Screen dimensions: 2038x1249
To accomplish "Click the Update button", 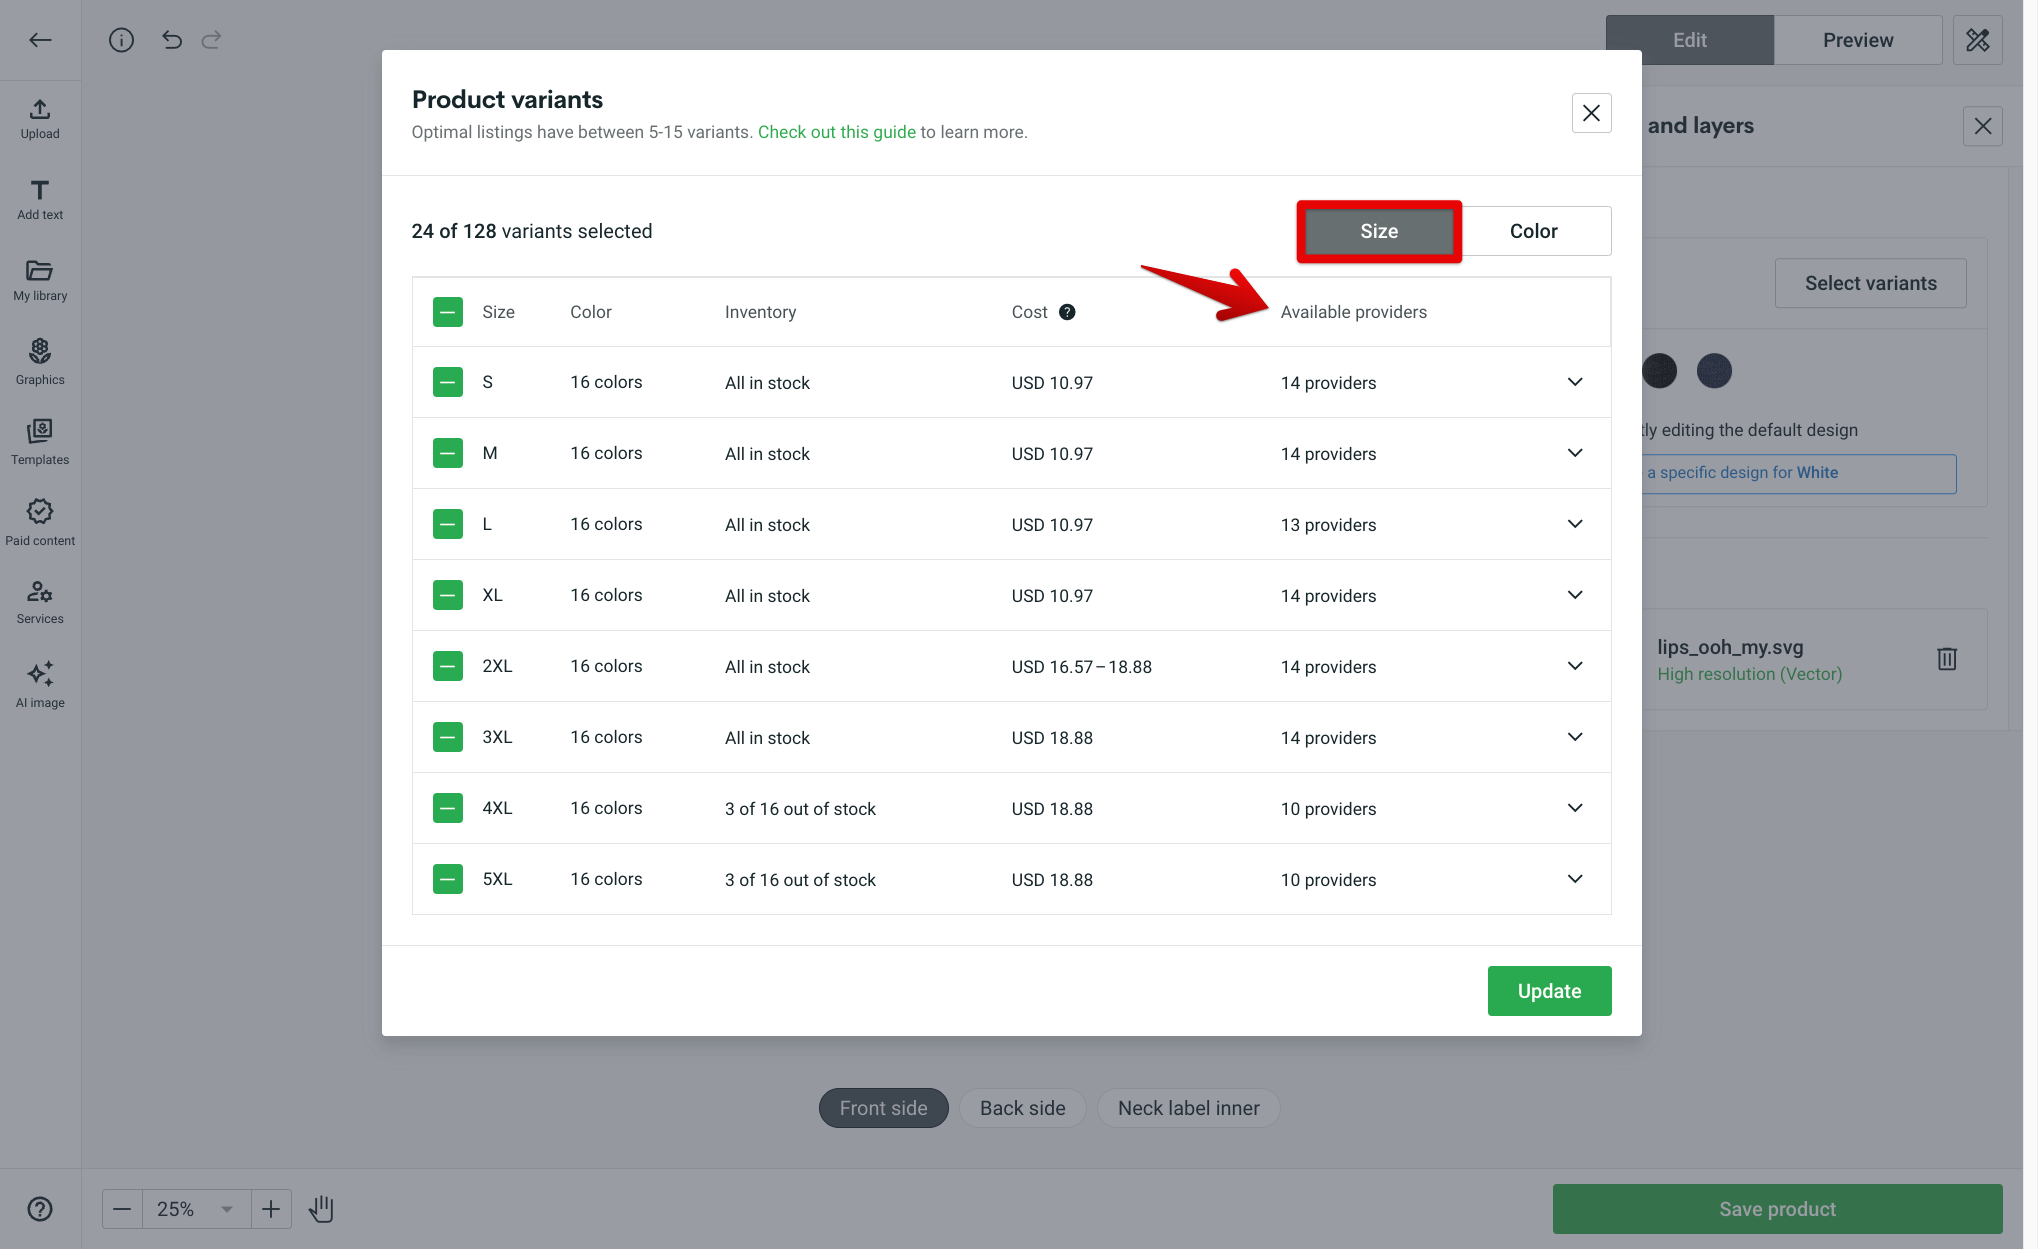I will (1548, 991).
